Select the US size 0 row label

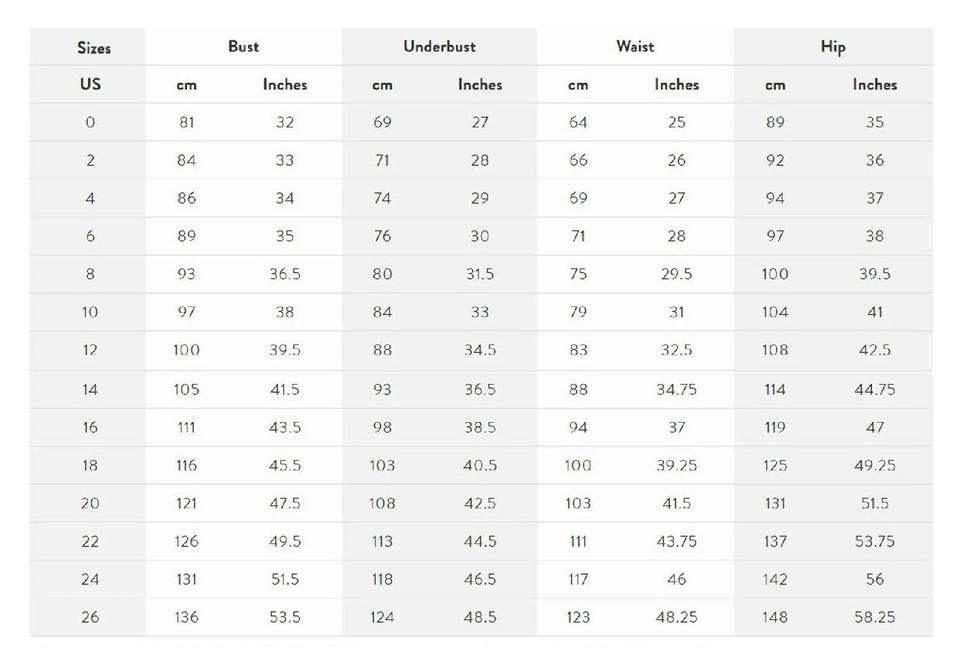(x=90, y=122)
